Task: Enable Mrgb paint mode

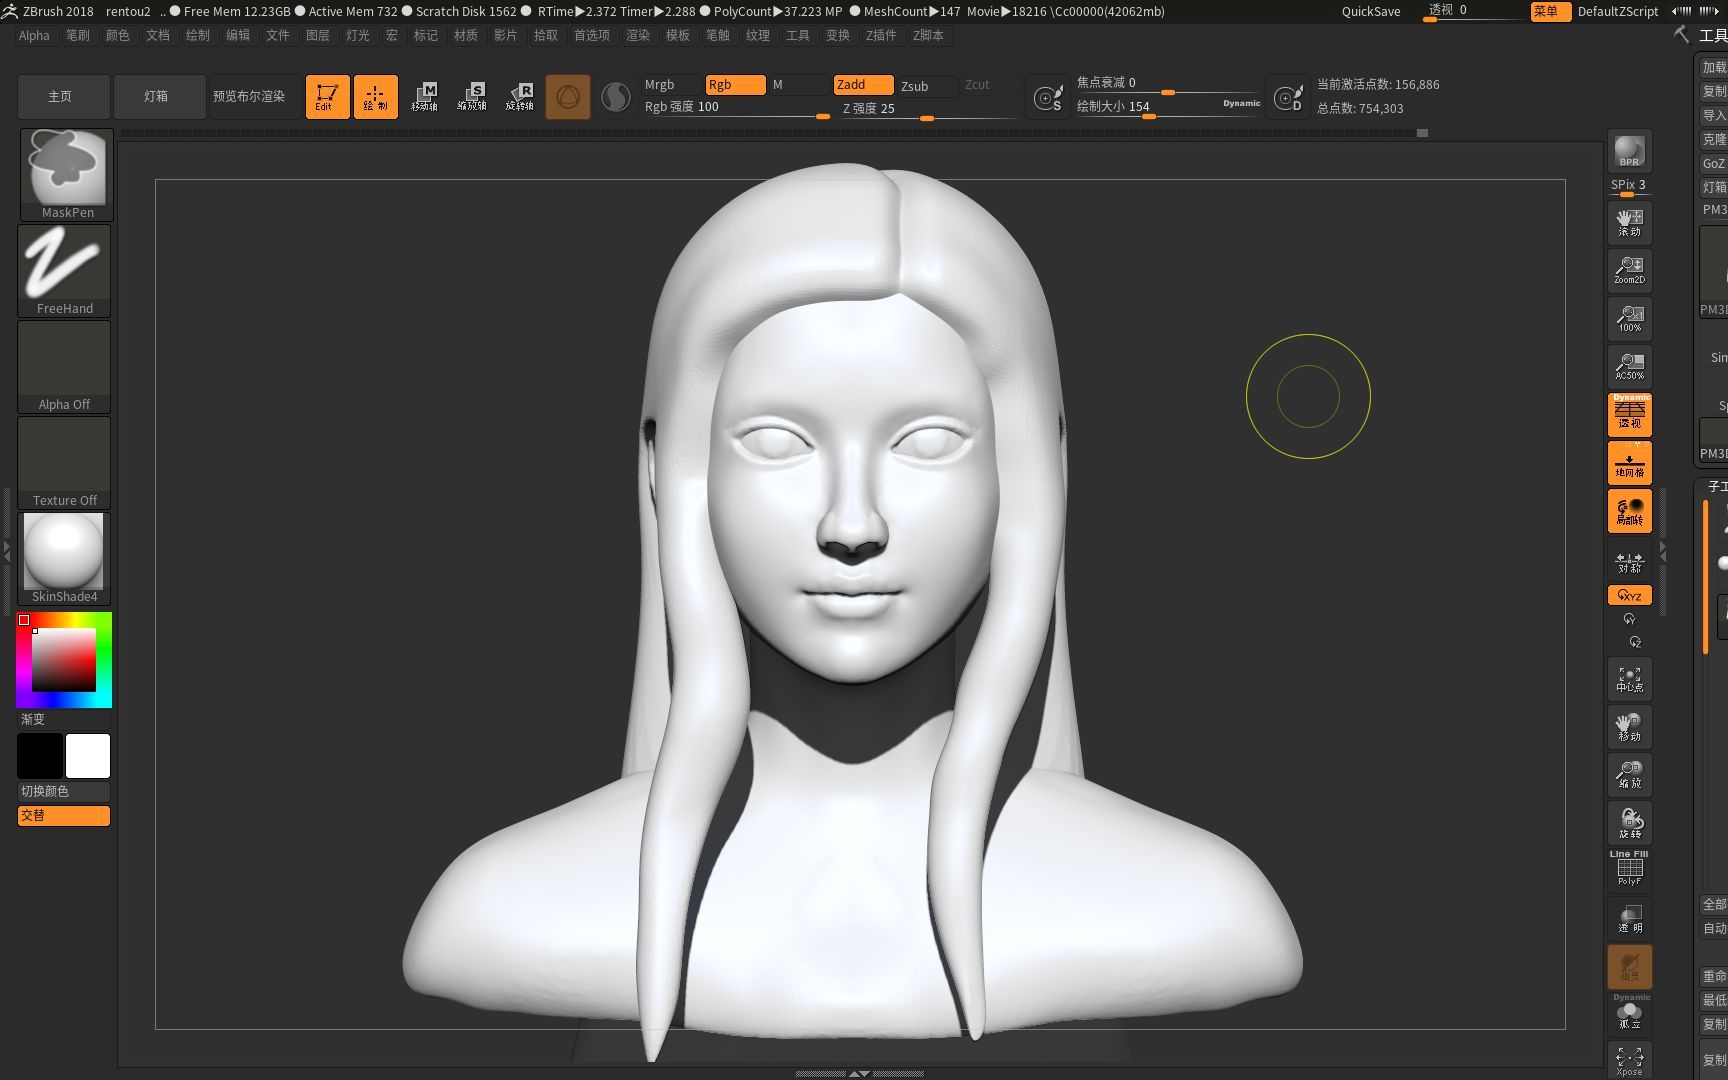Action: pyautogui.click(x=671, y=85)
